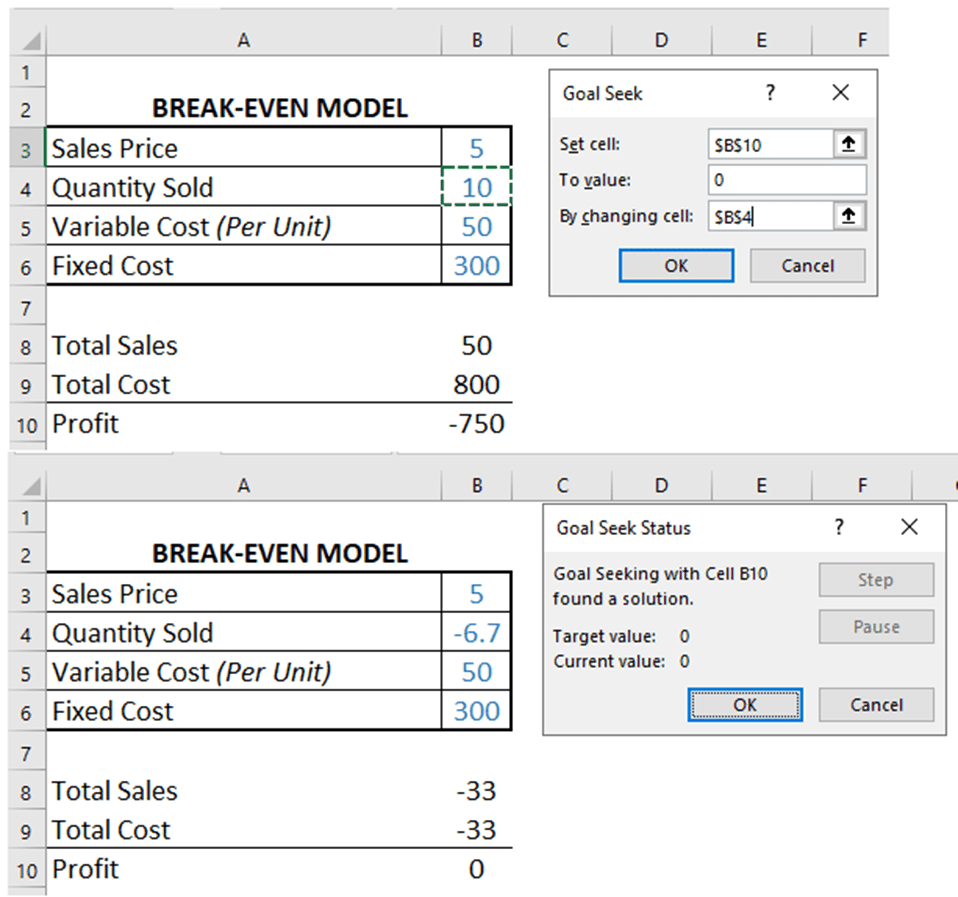This screenshot has height=897, width=958.
Task: Click the Fixed Cost label in top sheet
Action: [112, 266]
